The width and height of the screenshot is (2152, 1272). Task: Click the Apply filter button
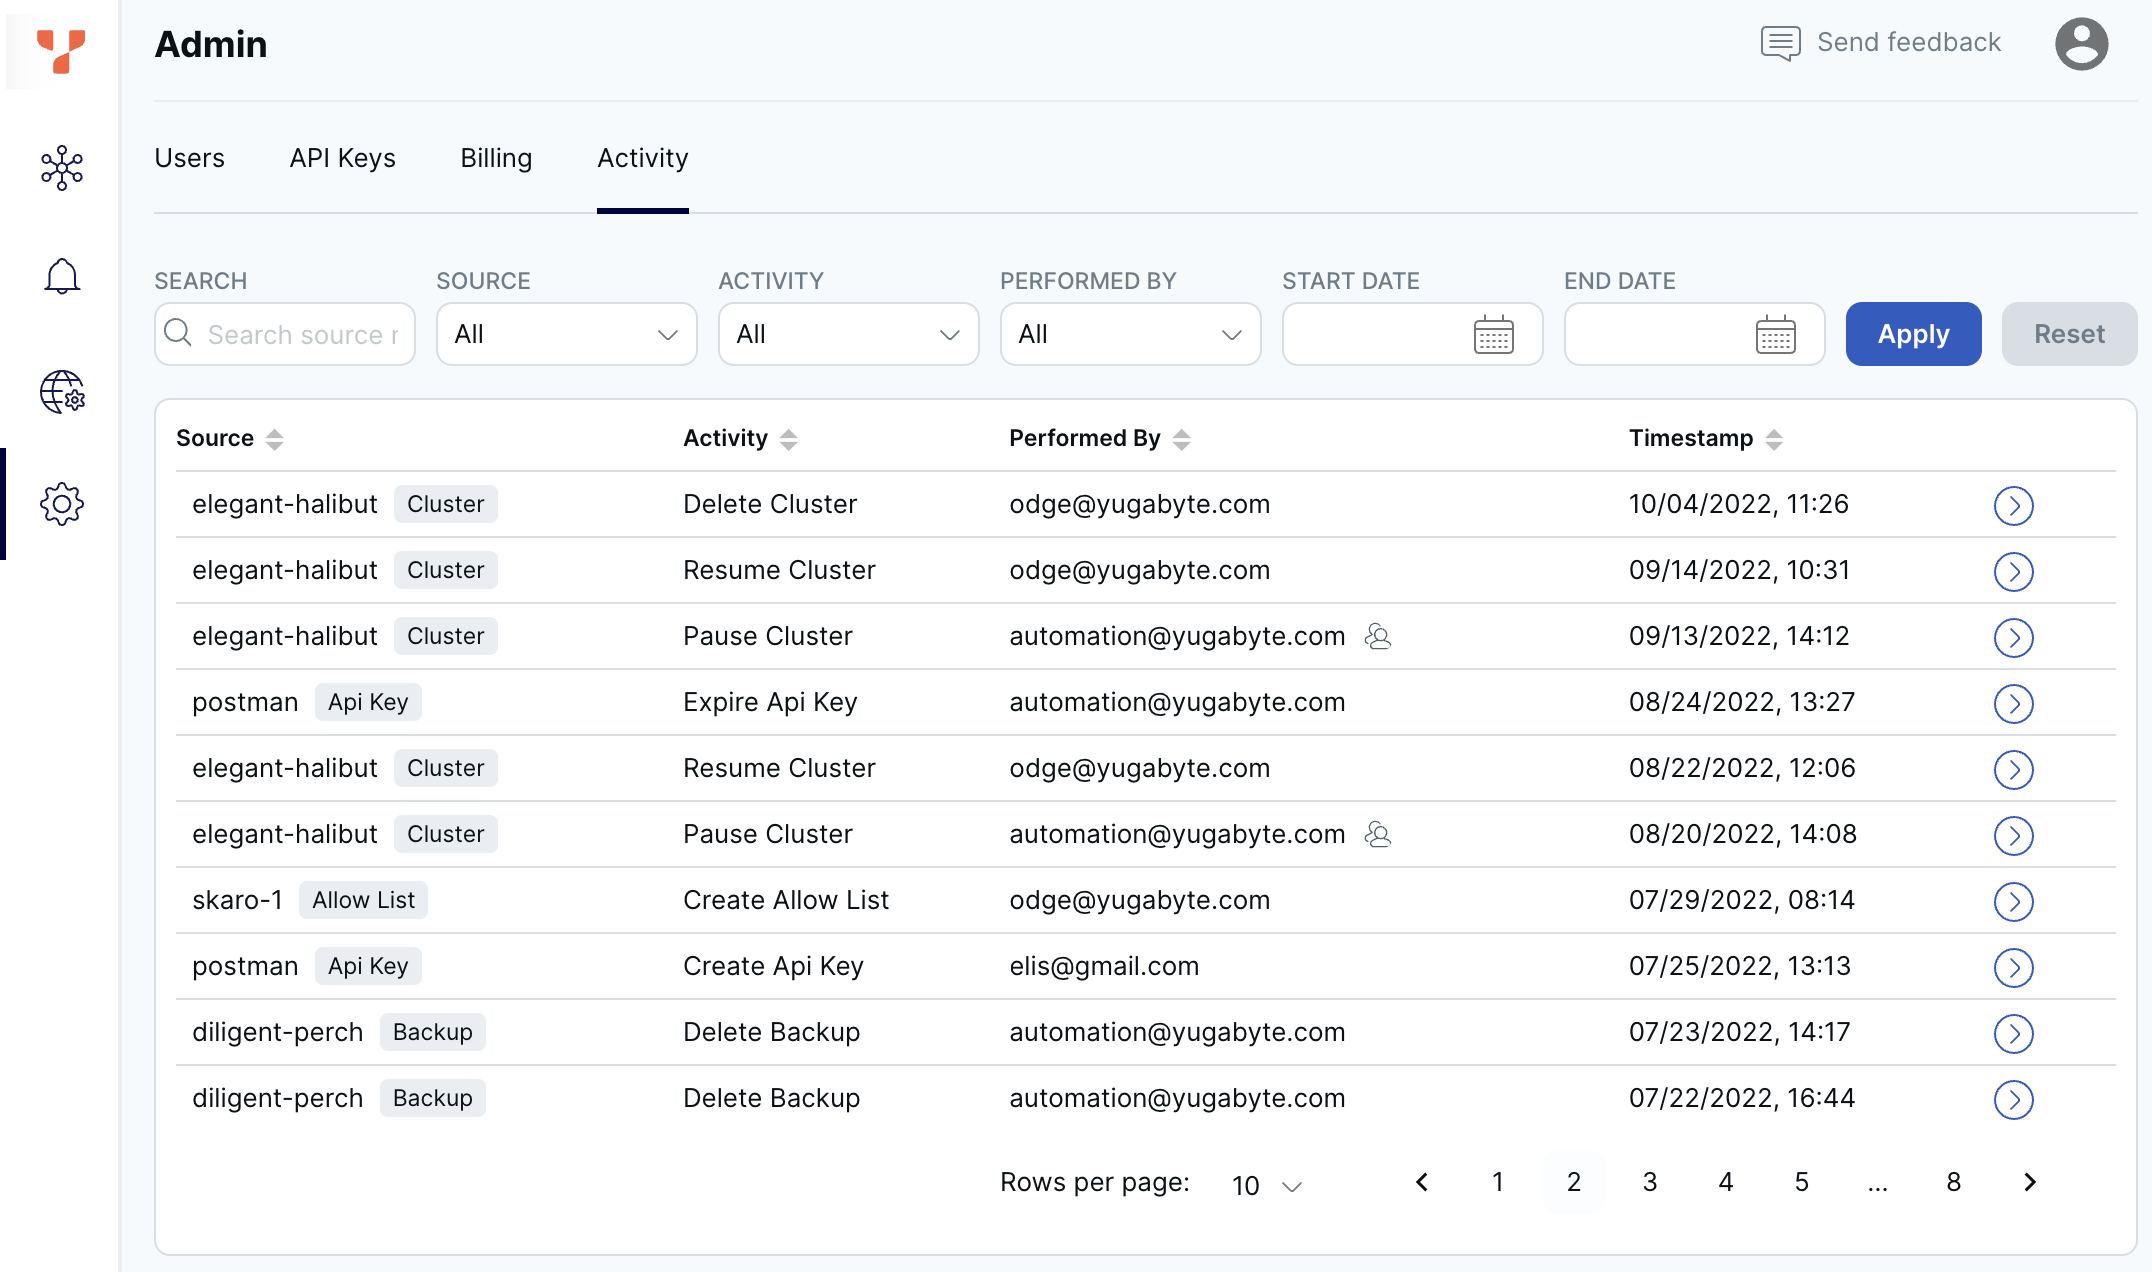(x=1912, y=334)
